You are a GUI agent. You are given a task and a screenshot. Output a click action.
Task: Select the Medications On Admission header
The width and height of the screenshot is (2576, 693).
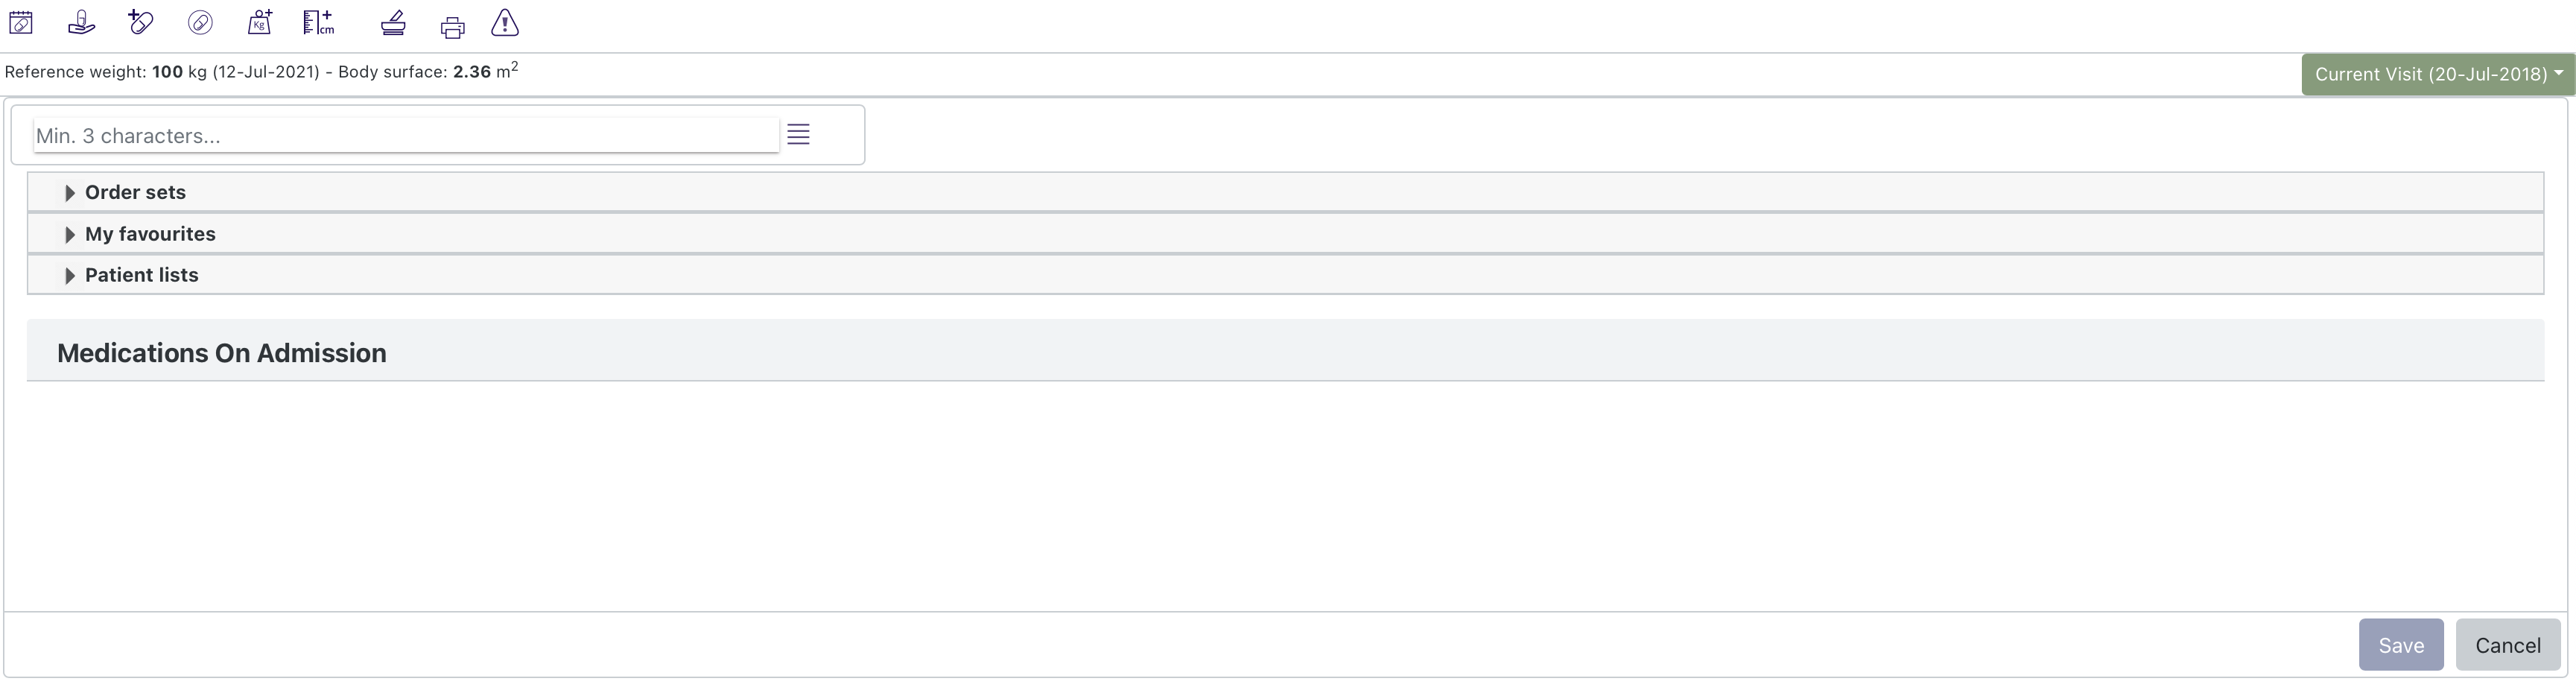point(221,353)
